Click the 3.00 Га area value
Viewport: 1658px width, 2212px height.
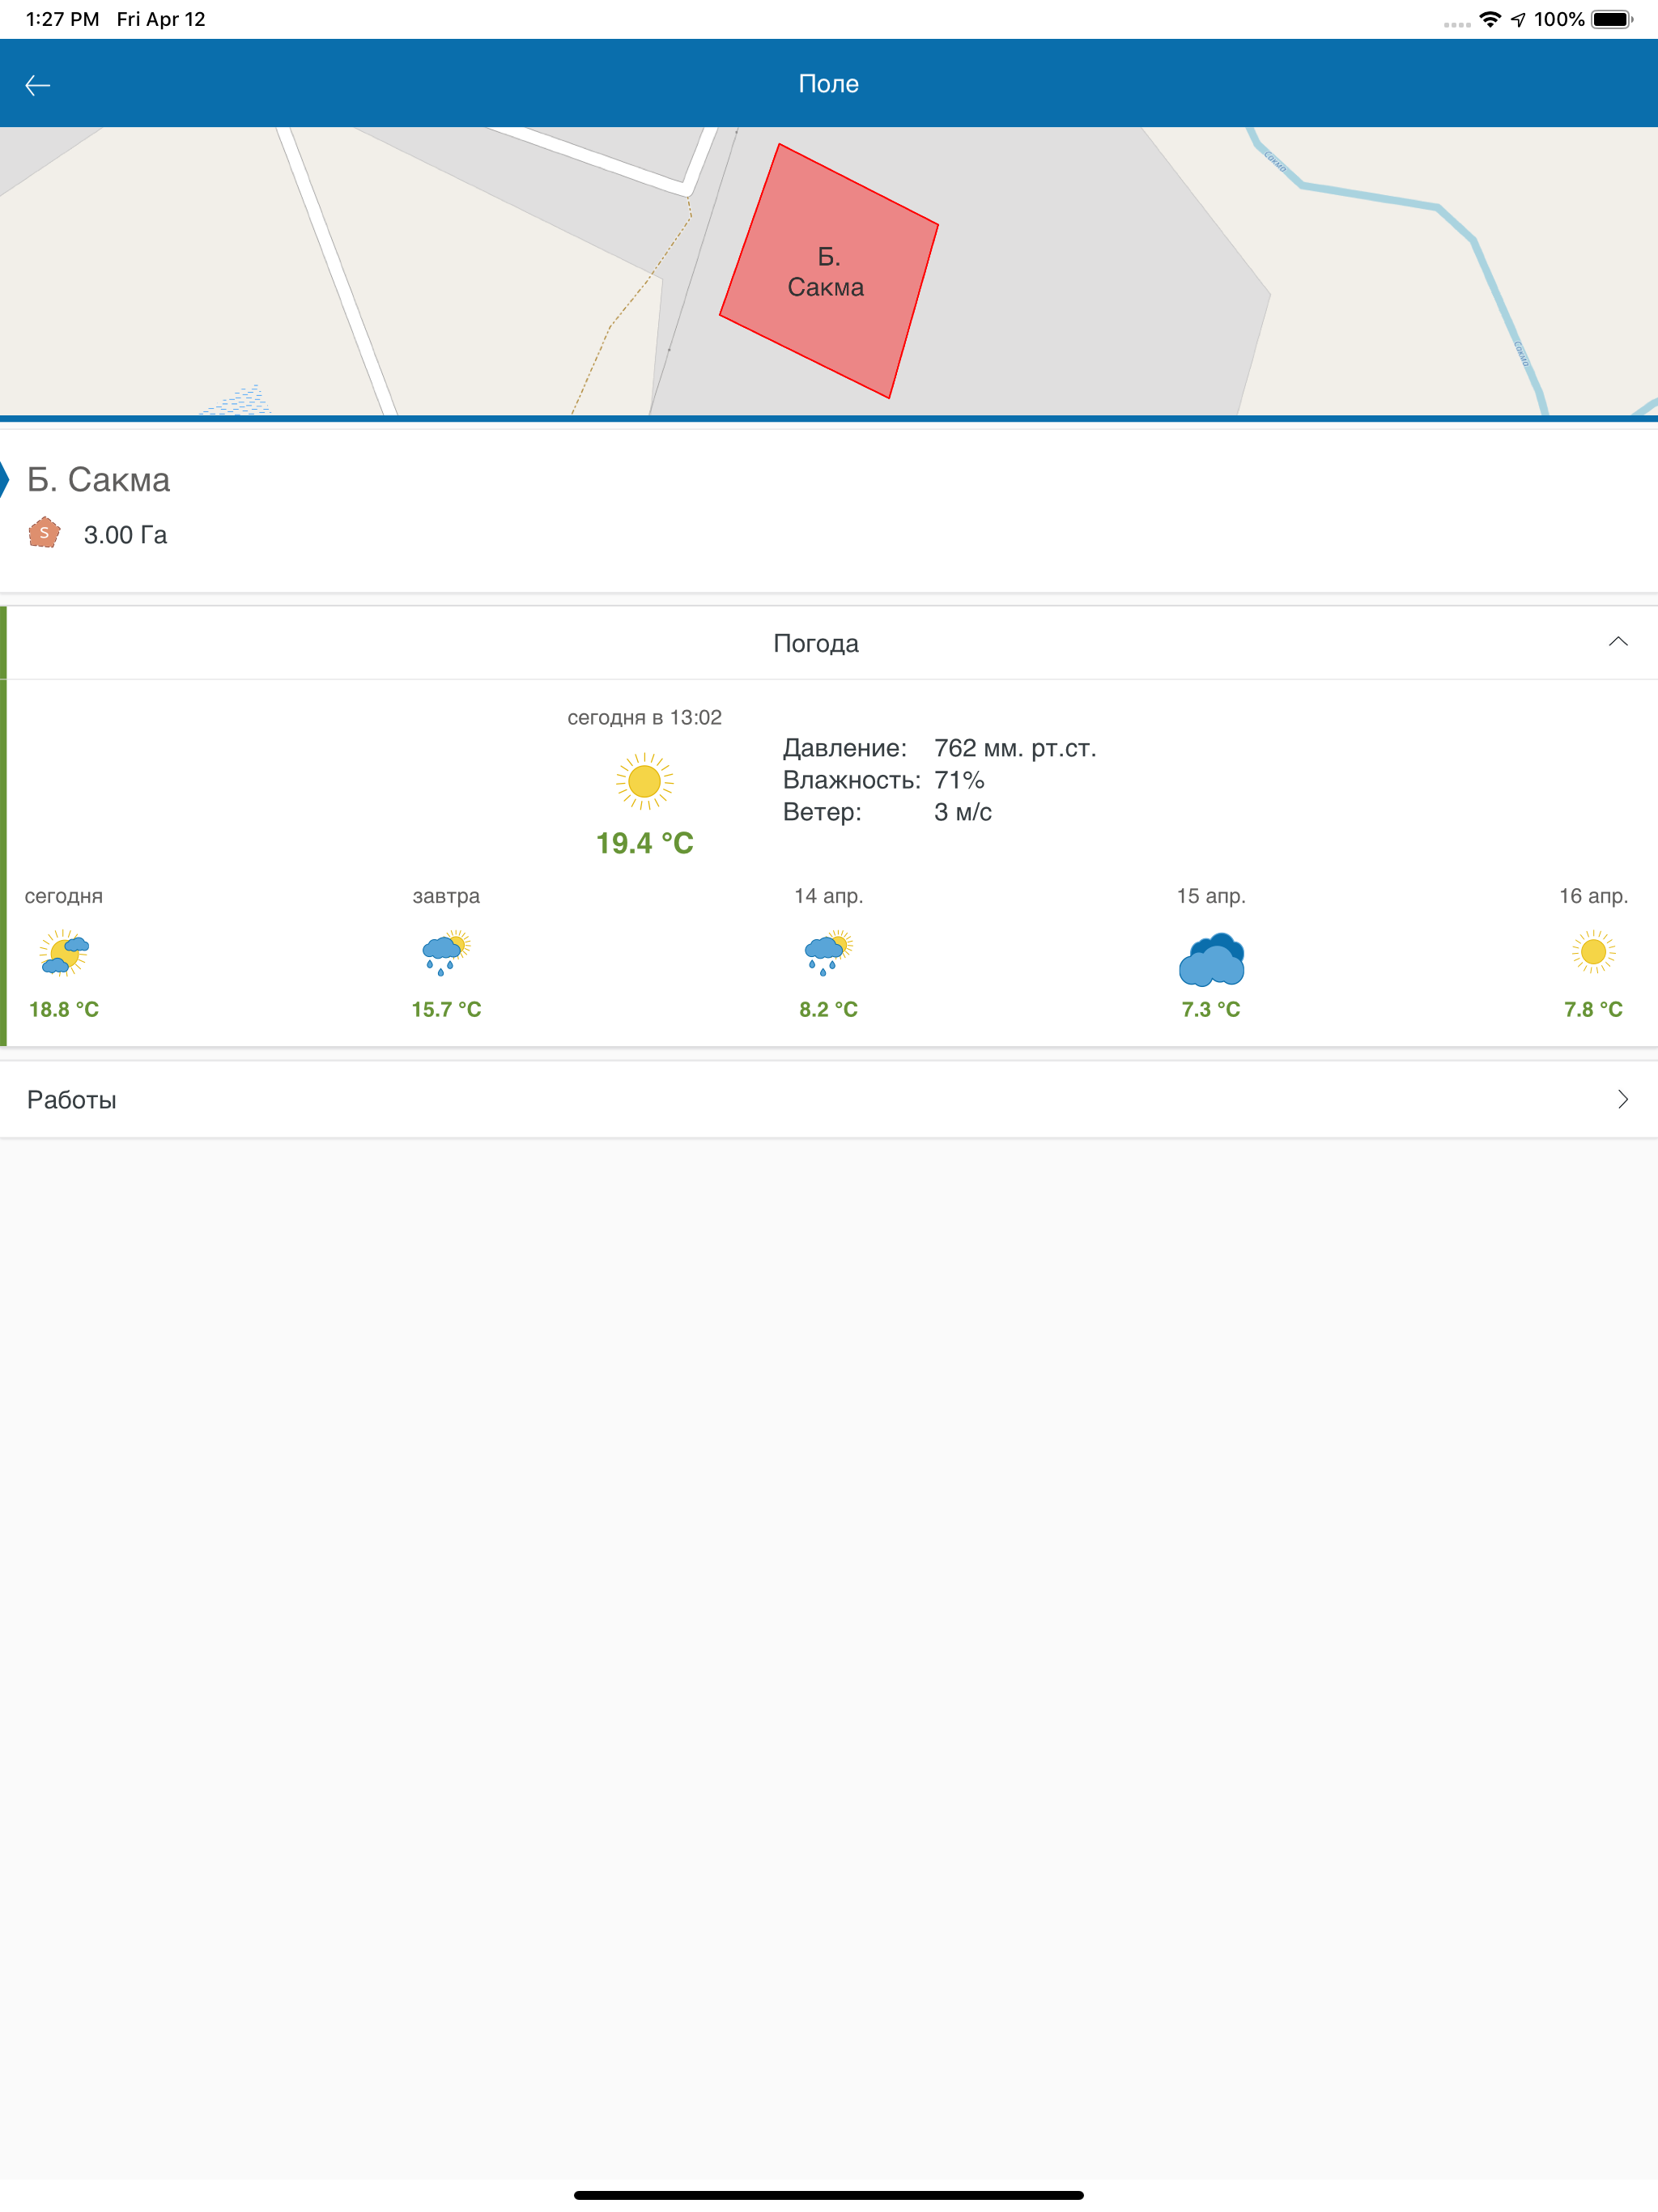pyautogui.click(x=125, y=535)
